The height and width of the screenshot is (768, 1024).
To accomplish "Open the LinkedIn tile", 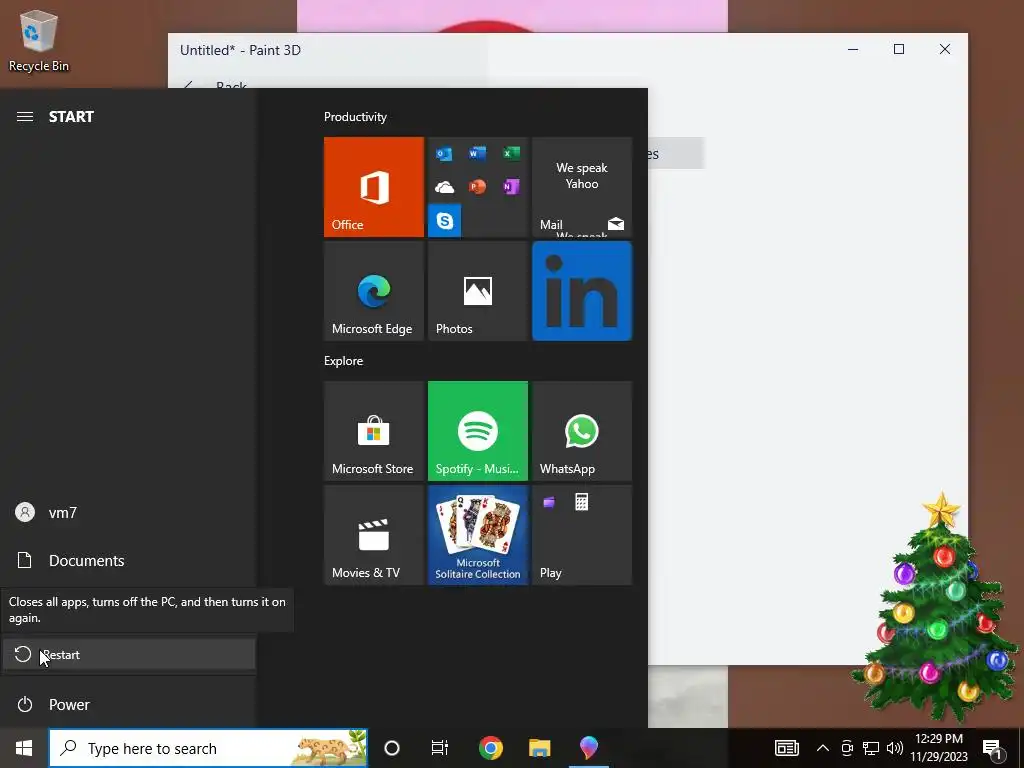I will (582, 291).
